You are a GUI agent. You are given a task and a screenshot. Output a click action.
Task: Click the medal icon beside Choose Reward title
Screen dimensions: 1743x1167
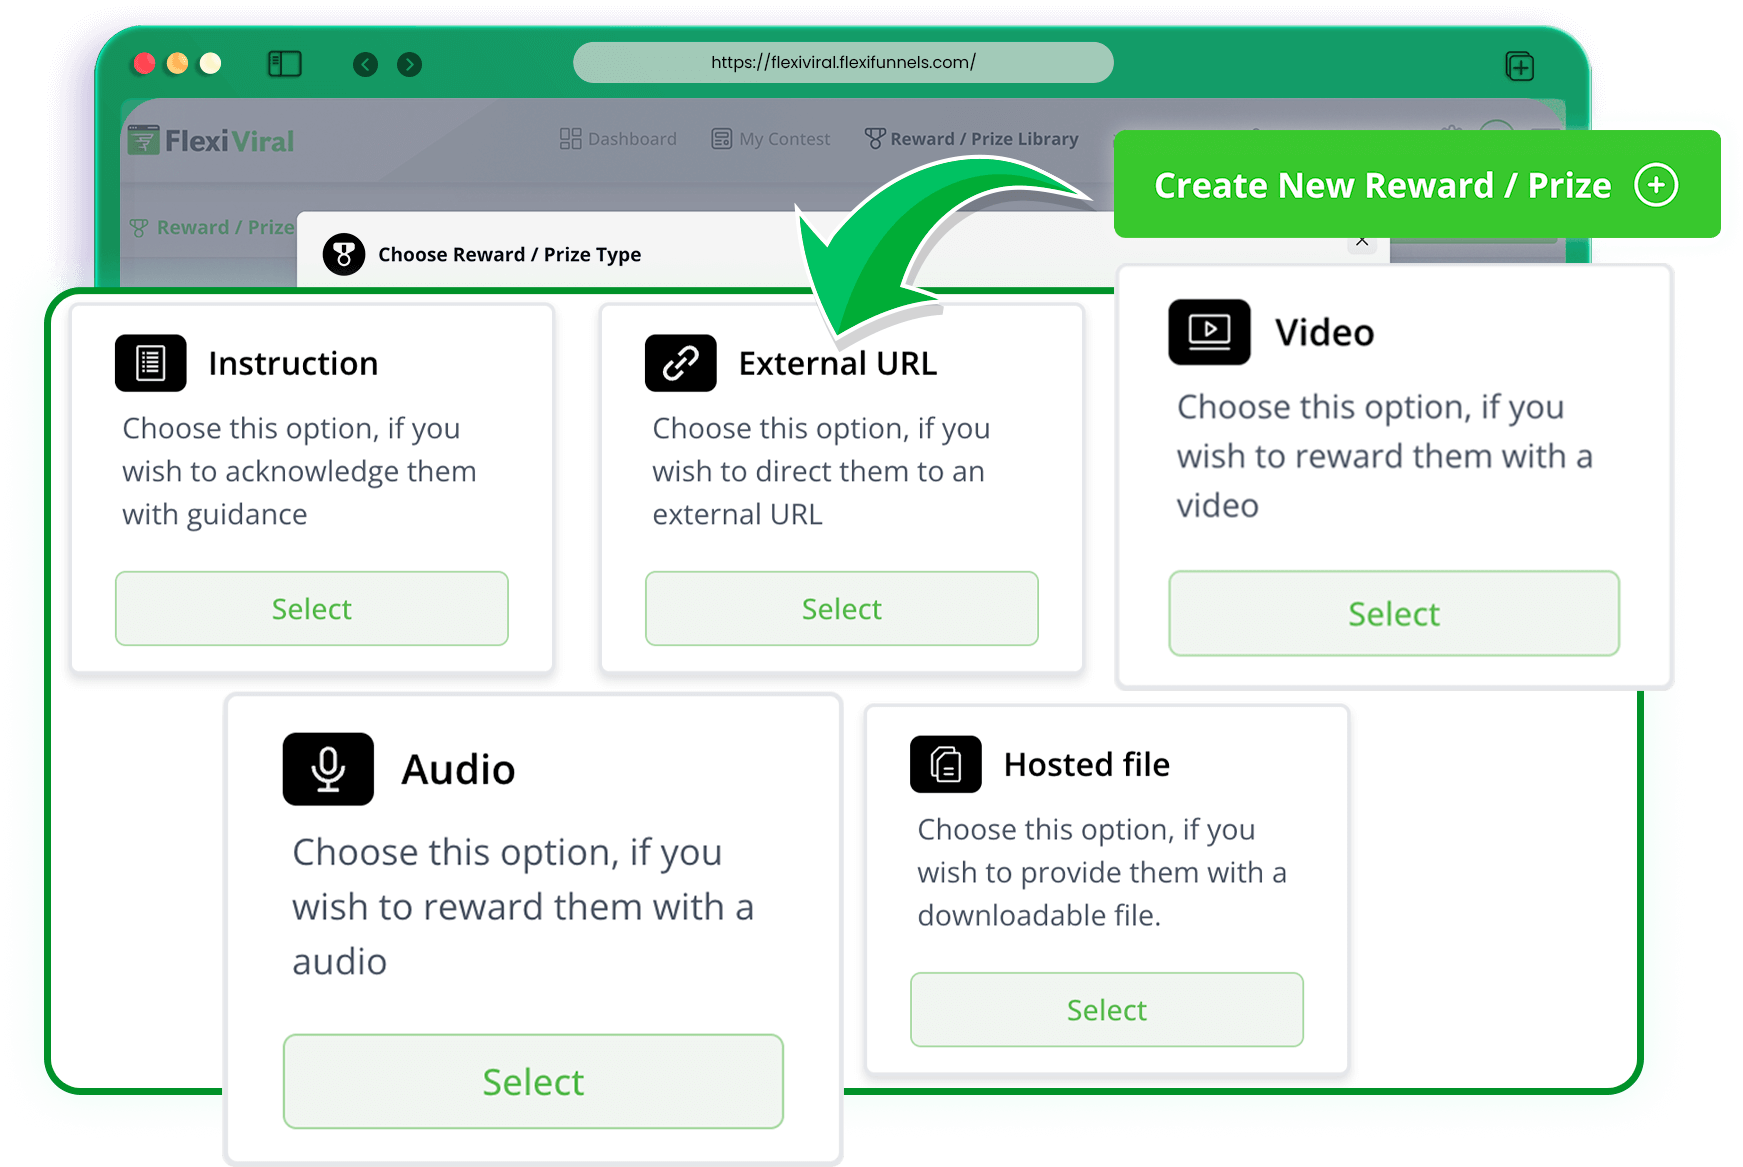(343, 255)
